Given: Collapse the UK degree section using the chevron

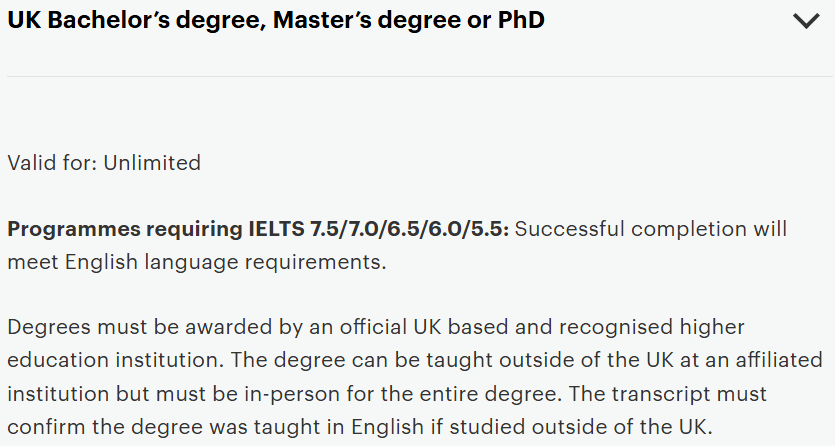Looking at the screenshot, I should click(x=805, y=21).
